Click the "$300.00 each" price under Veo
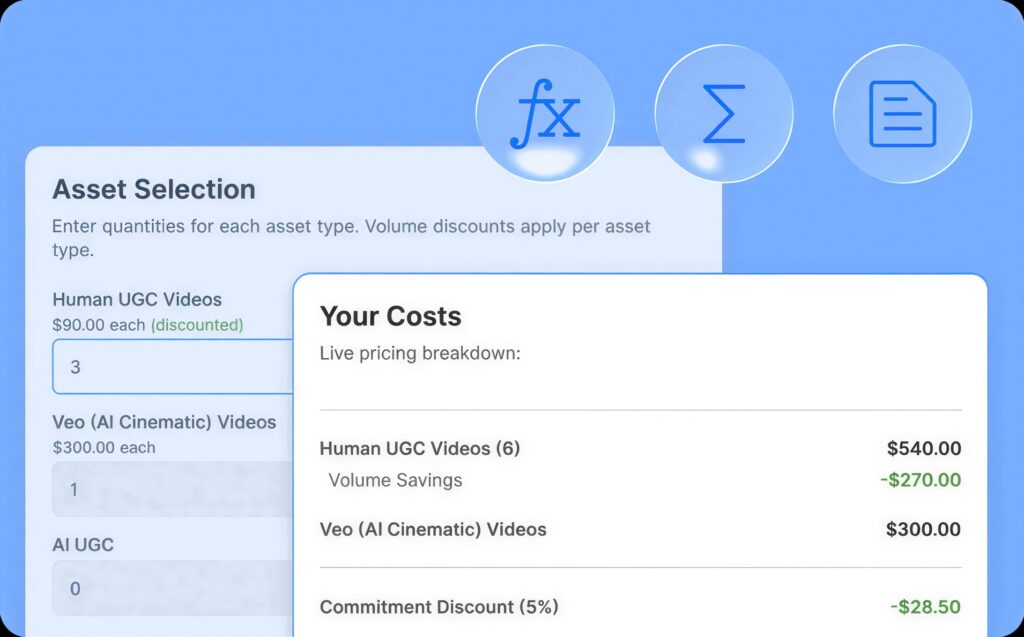Image resolution: width=1024 pixels, height=637 pixels. 104,447
